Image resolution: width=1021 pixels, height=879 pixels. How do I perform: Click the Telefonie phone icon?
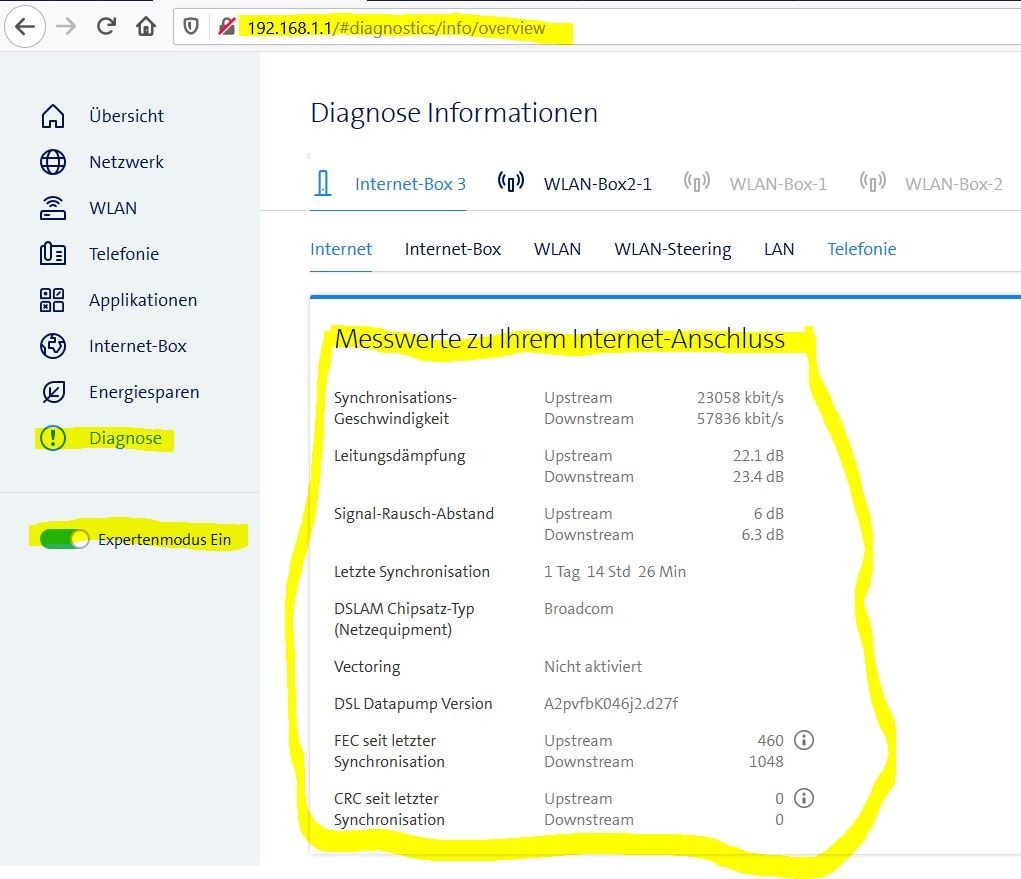coord(52,254)
